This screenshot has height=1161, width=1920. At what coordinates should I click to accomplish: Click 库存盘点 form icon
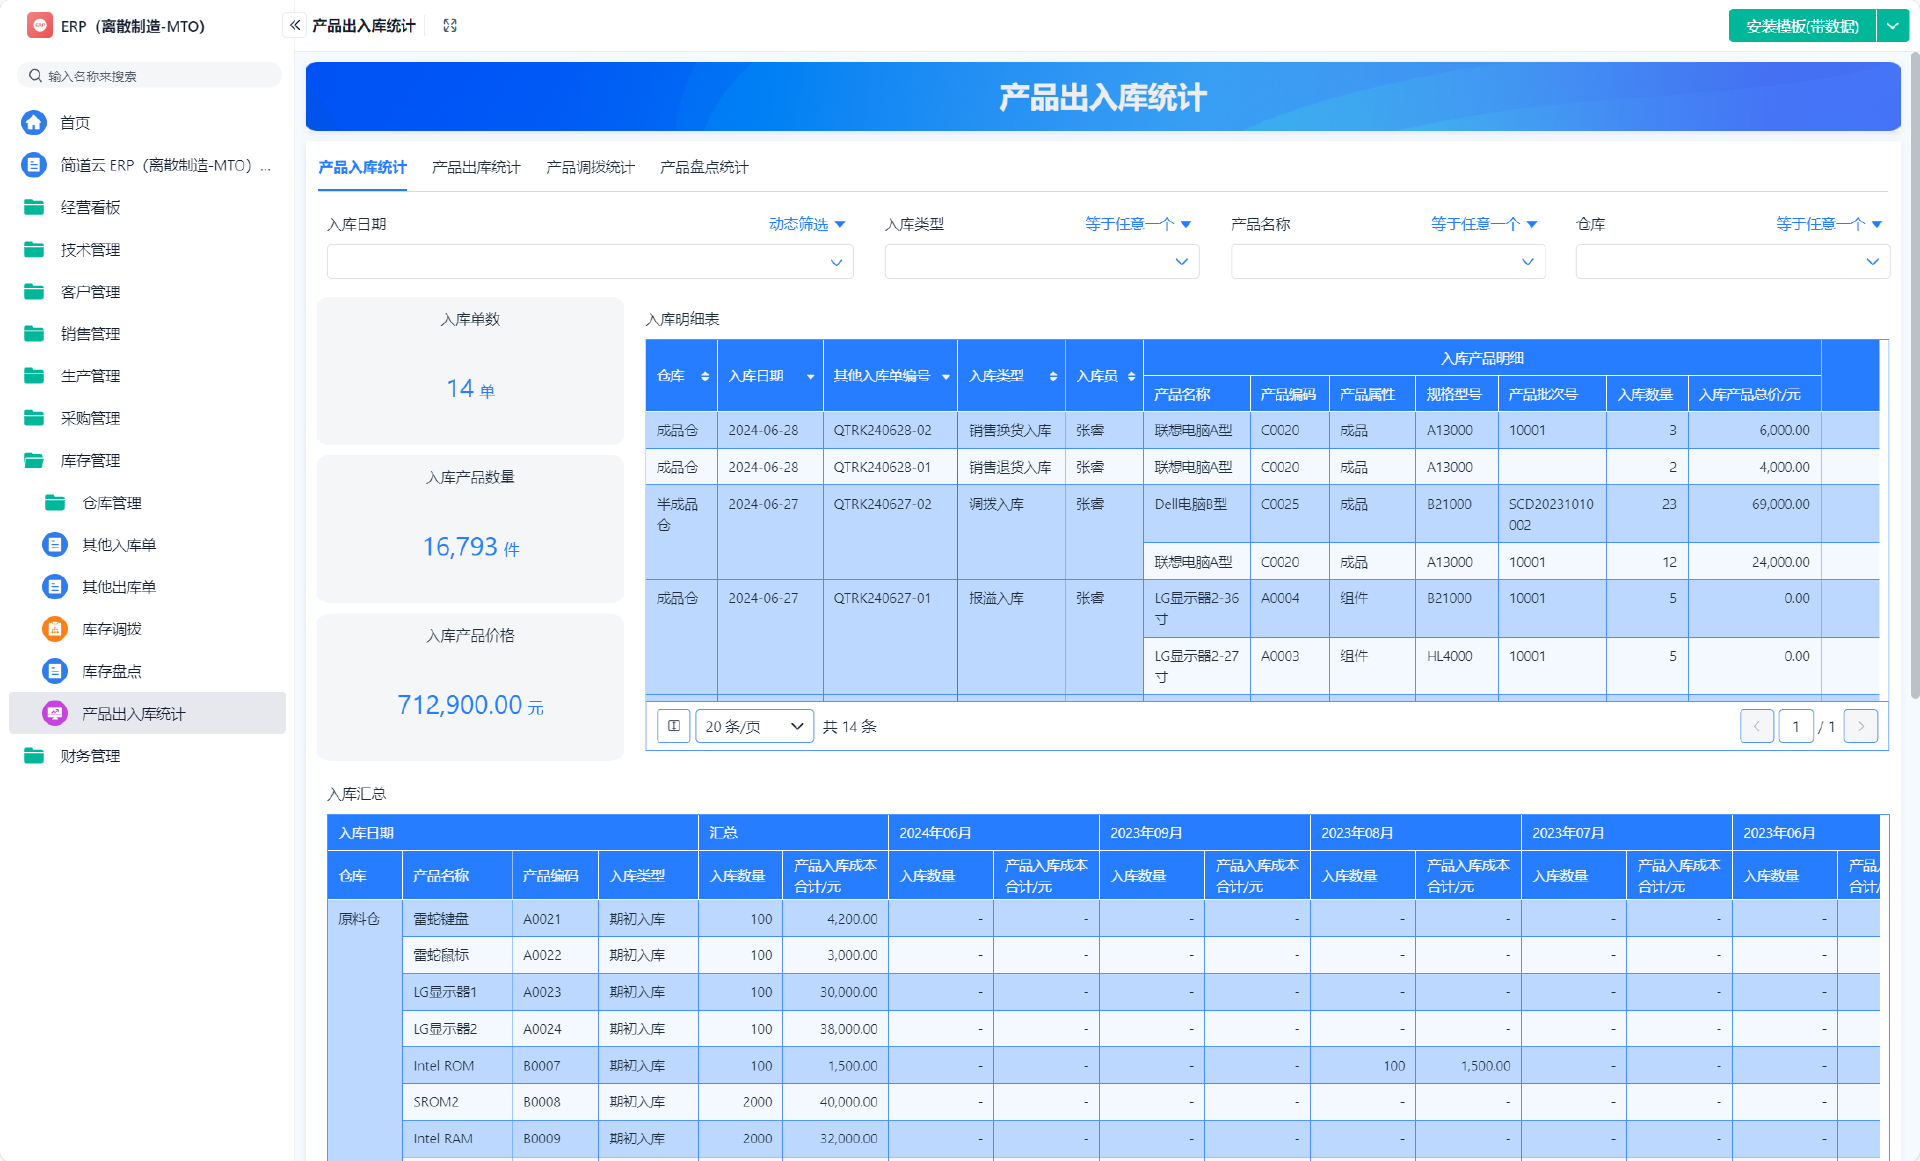[x=55, y=671]
